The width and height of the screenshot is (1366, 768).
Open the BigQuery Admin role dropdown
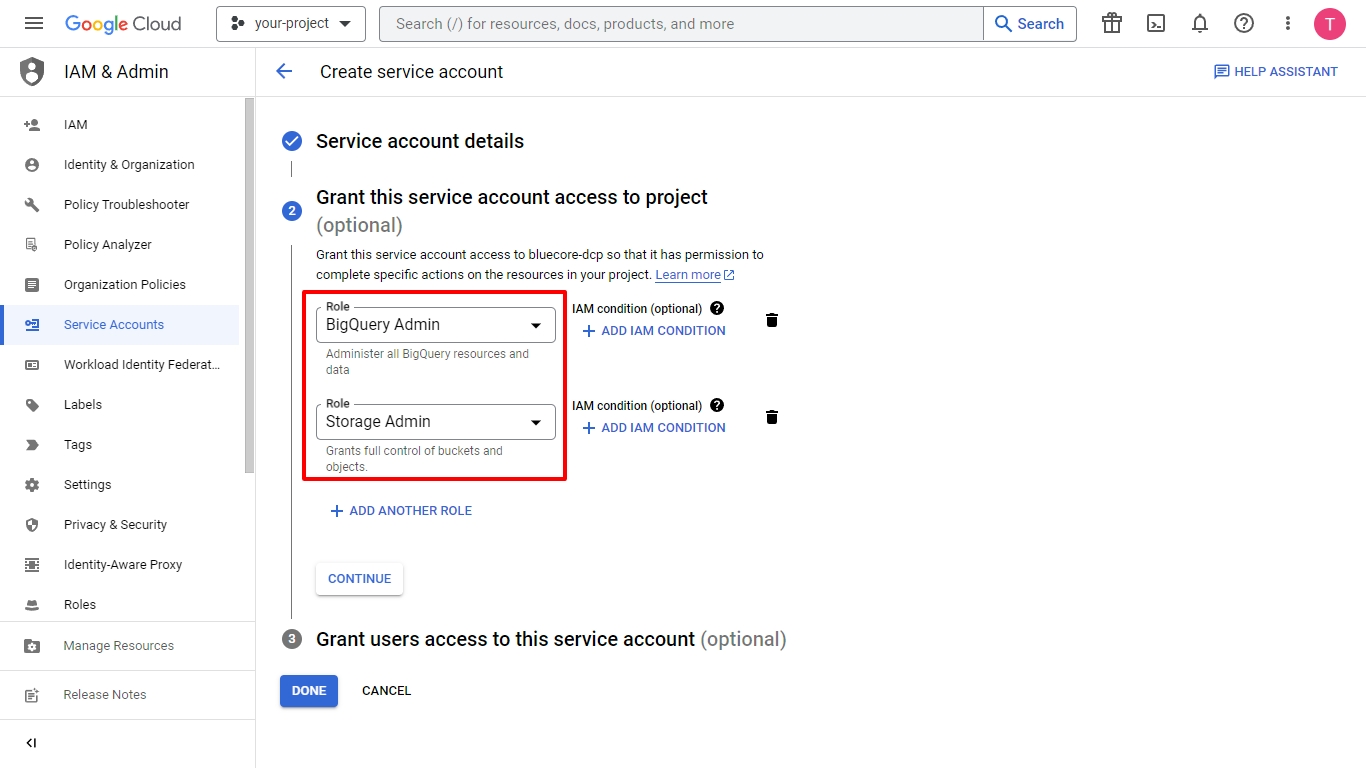435,325
